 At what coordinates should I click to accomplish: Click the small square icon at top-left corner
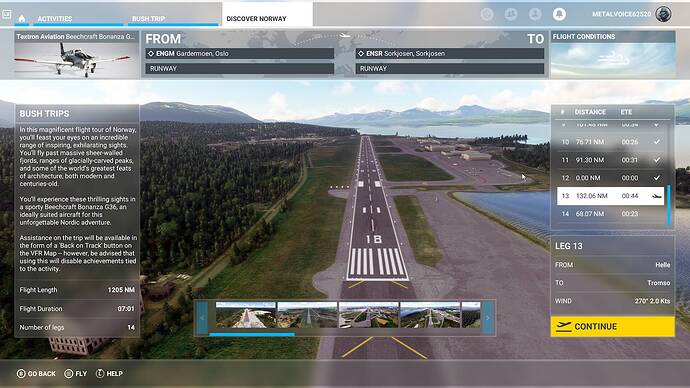tap(7, 14)
